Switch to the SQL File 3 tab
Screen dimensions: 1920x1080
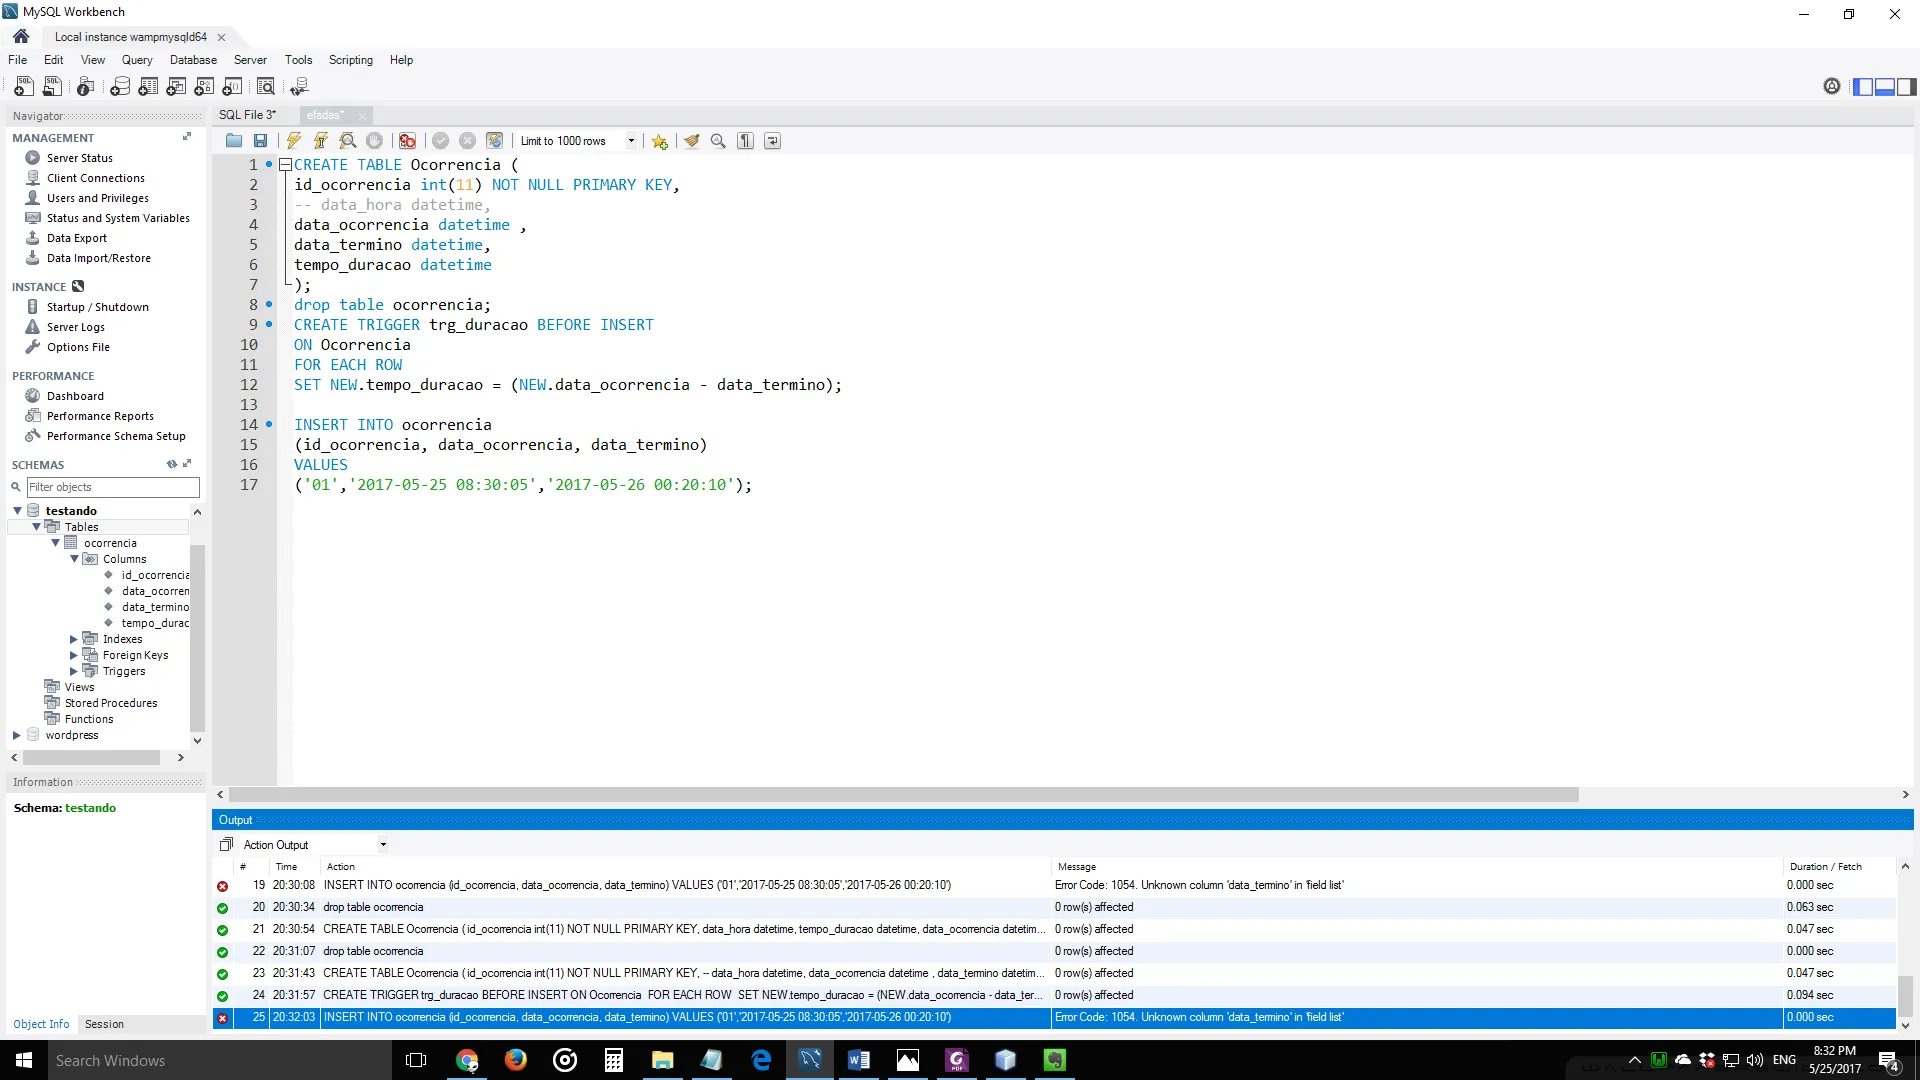point(247,115)
